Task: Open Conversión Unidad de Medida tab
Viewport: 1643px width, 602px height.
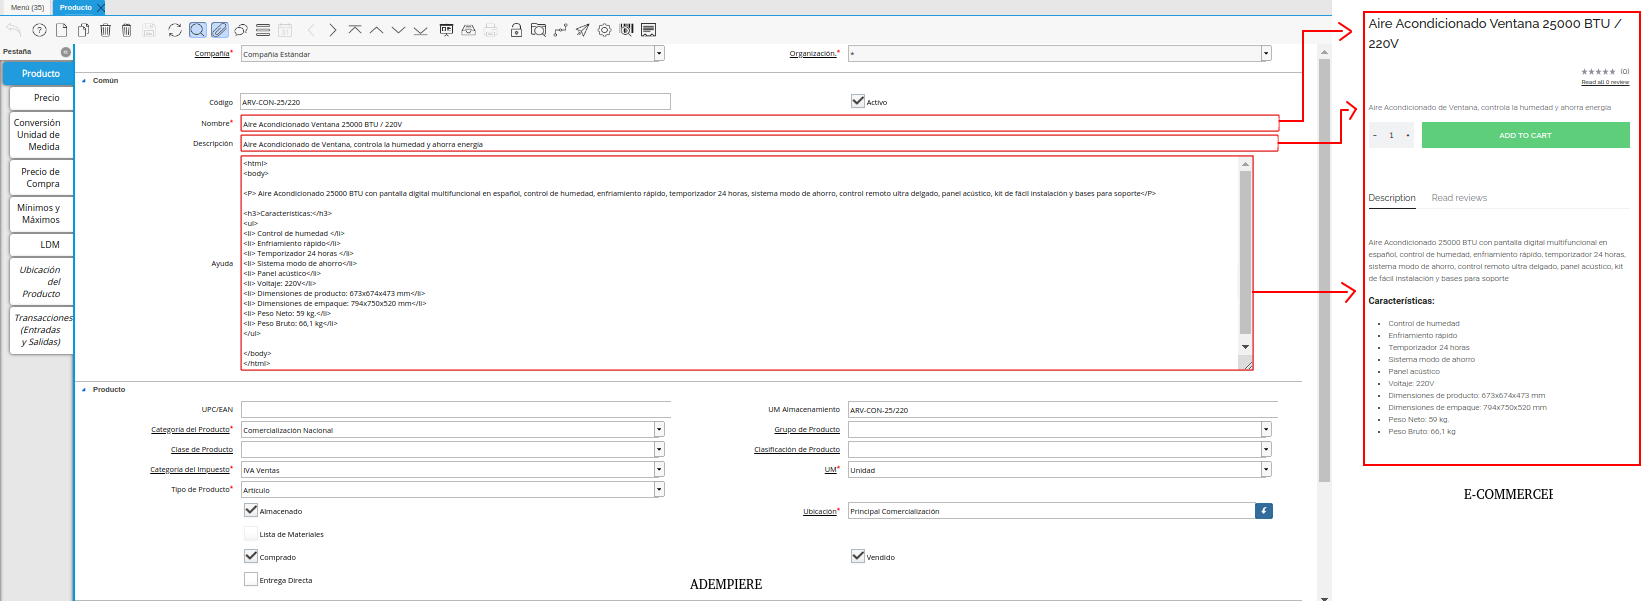Action: click(x=42, y=135)
